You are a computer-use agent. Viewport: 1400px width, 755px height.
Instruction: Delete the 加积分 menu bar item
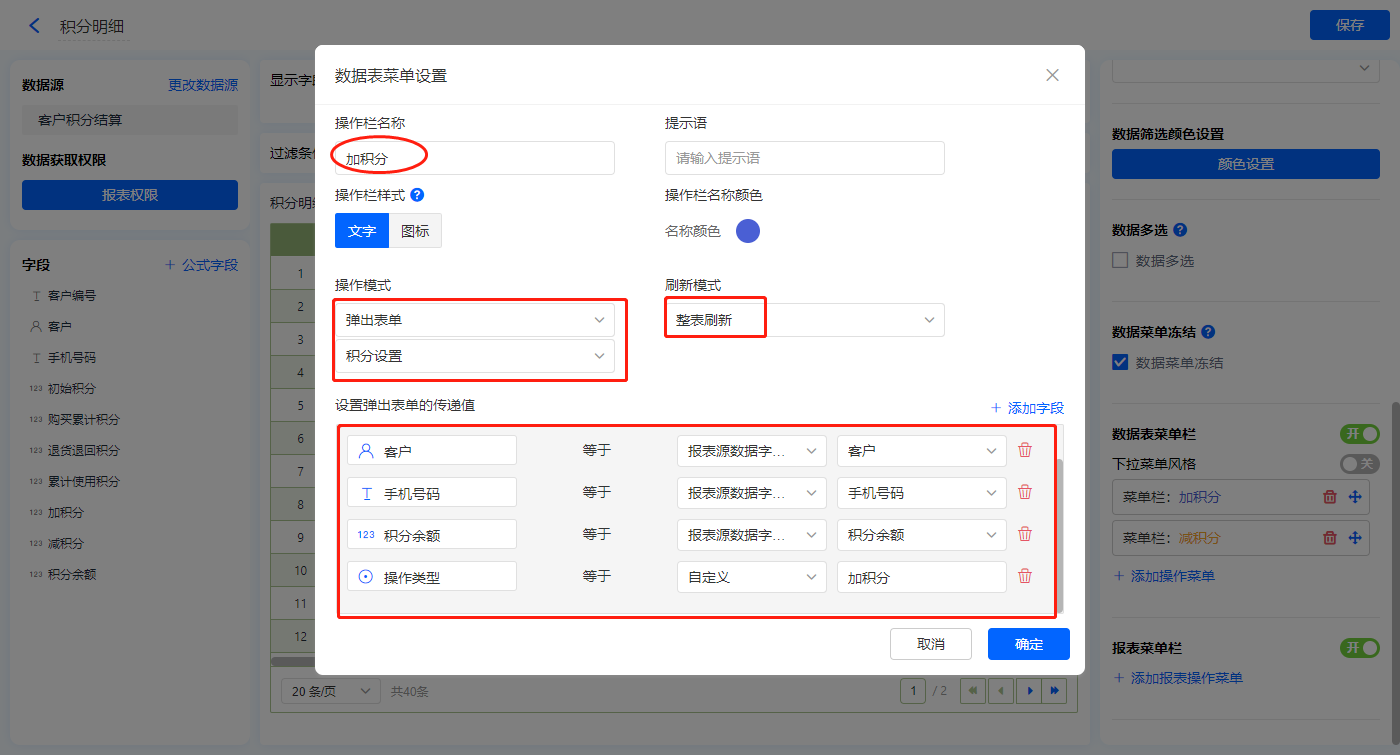(1330, 497)
